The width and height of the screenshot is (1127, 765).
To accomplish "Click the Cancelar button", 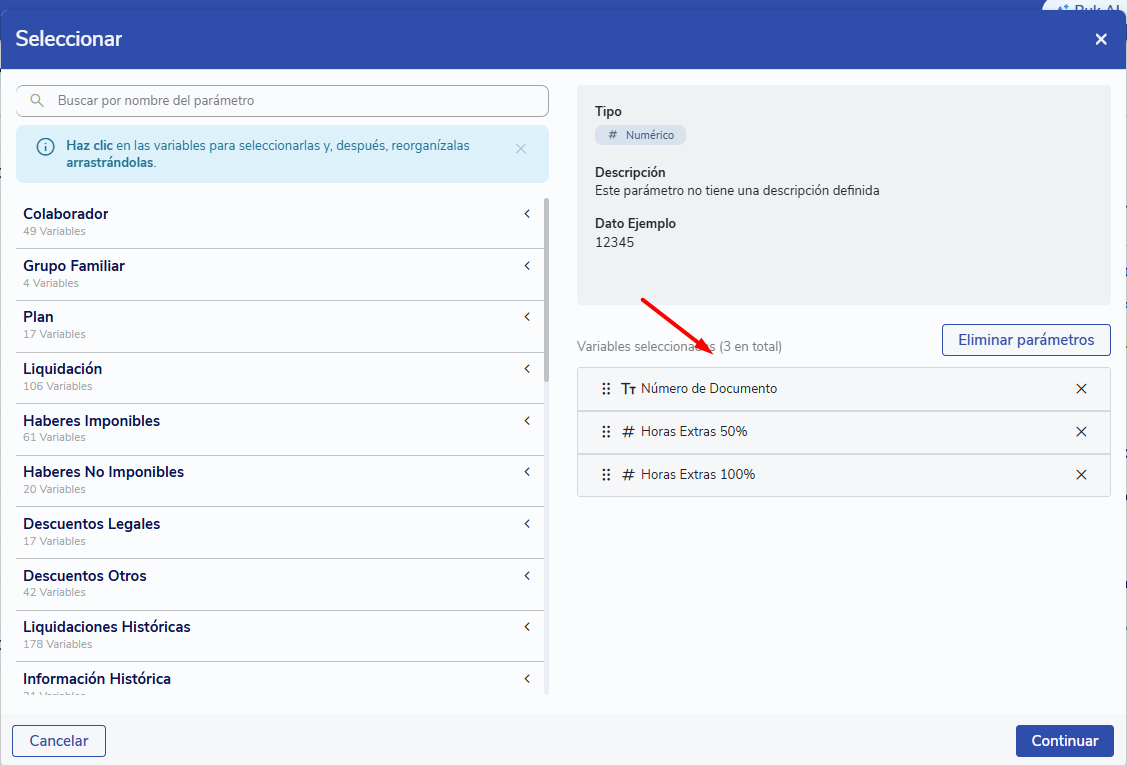I will [x=59, y=741].
